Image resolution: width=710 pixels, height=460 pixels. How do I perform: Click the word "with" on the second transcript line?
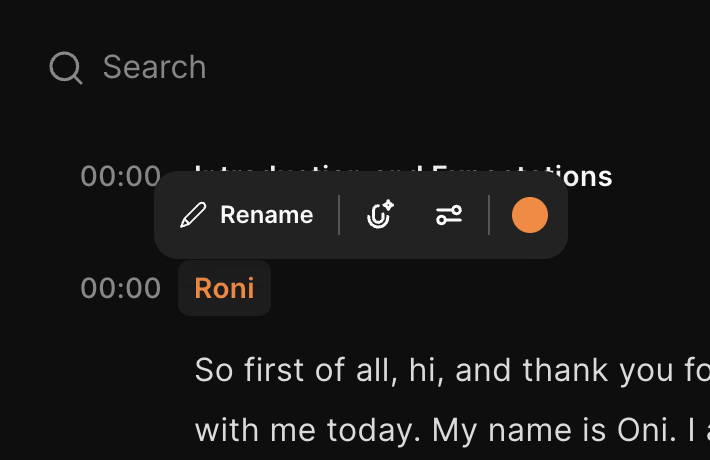pos(224,431)
